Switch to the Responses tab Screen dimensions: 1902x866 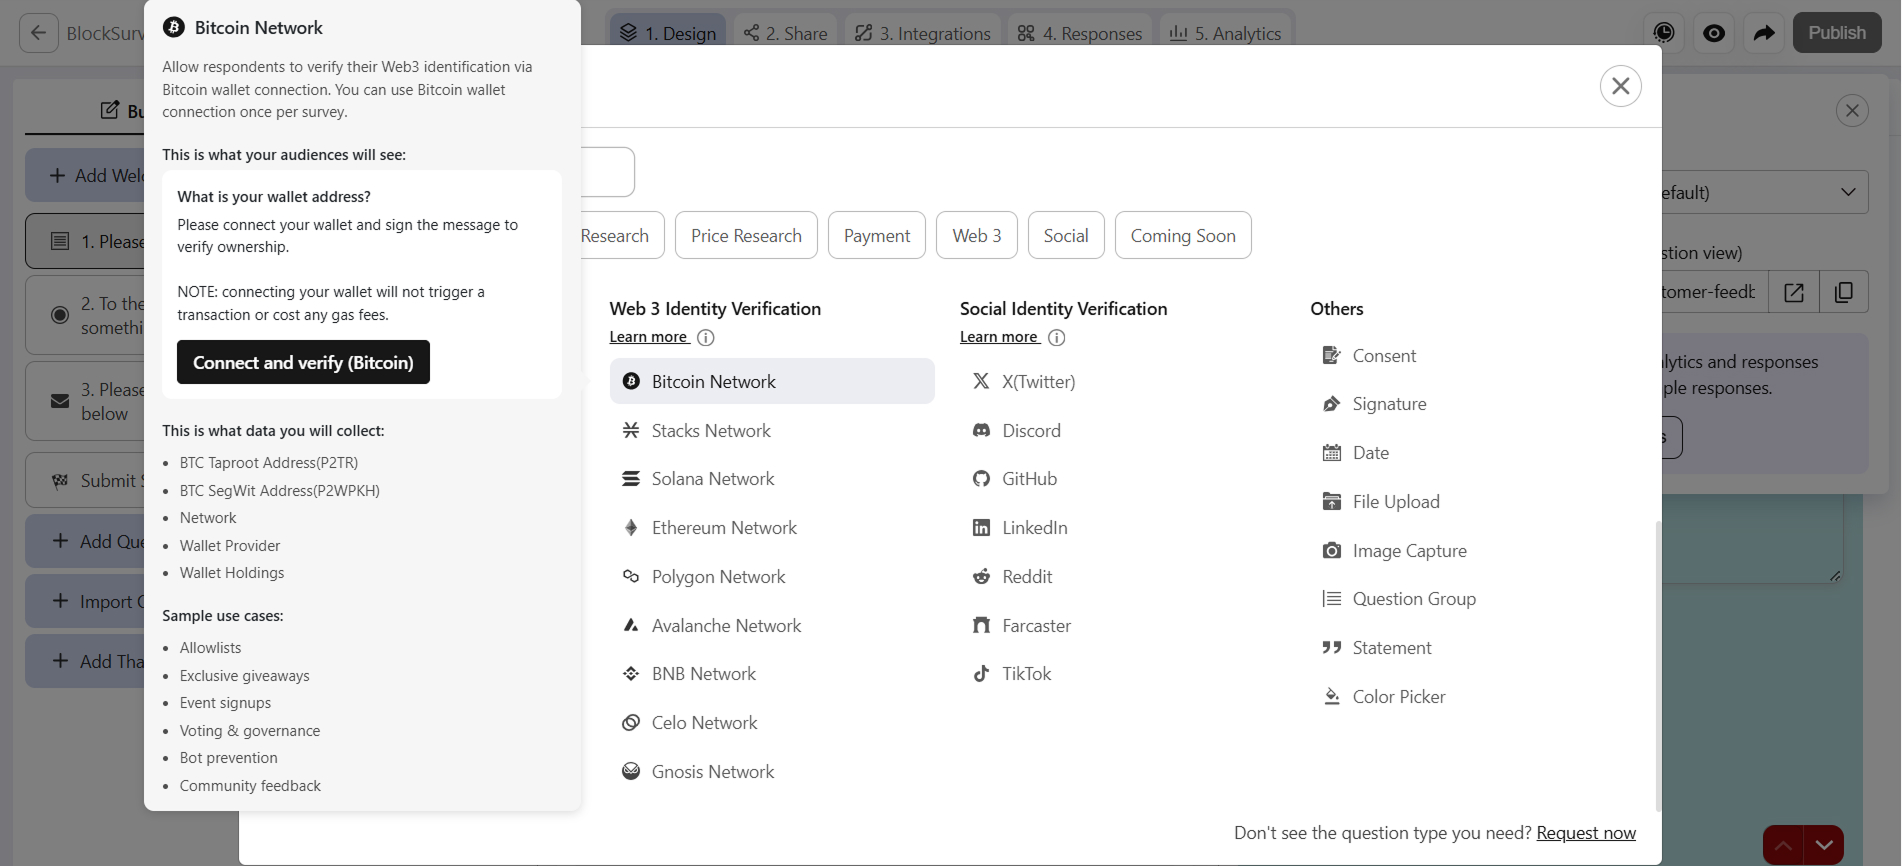tap(1080, 33)
